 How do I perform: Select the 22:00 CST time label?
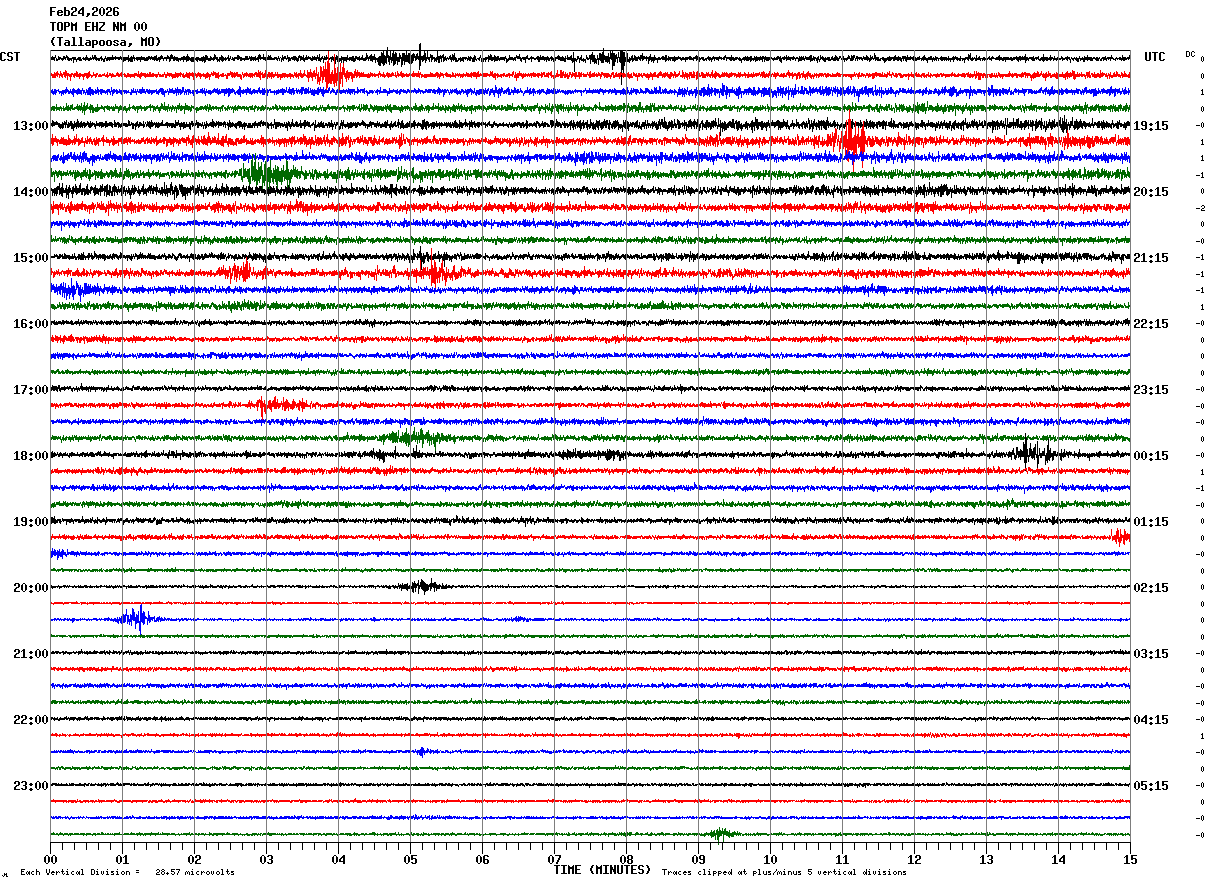click(30, 720)
